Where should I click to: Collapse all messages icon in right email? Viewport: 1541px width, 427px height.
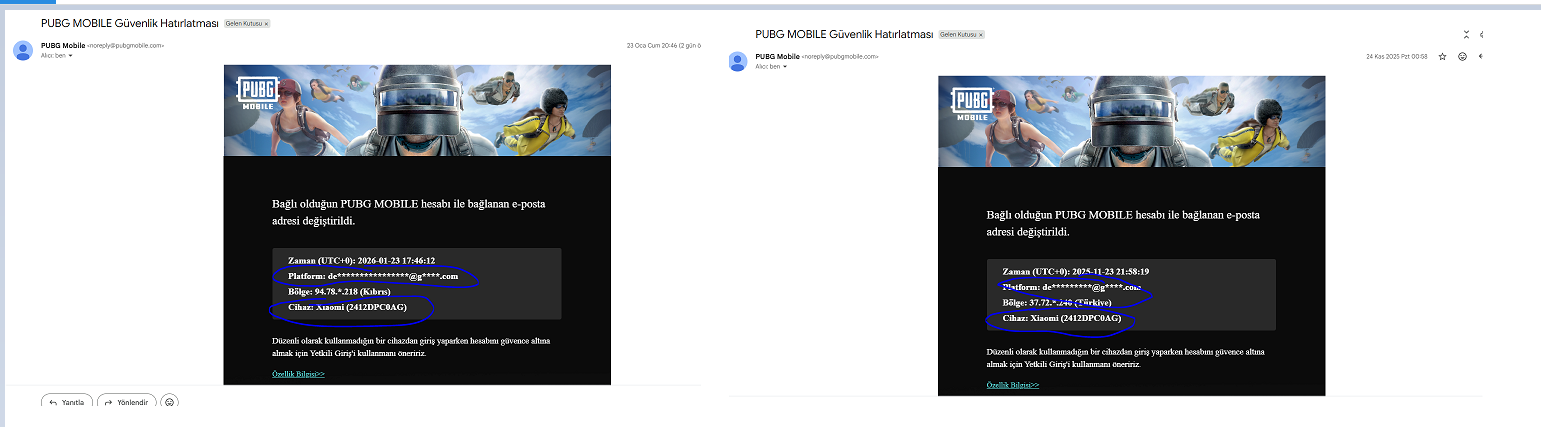point(1466,34)
